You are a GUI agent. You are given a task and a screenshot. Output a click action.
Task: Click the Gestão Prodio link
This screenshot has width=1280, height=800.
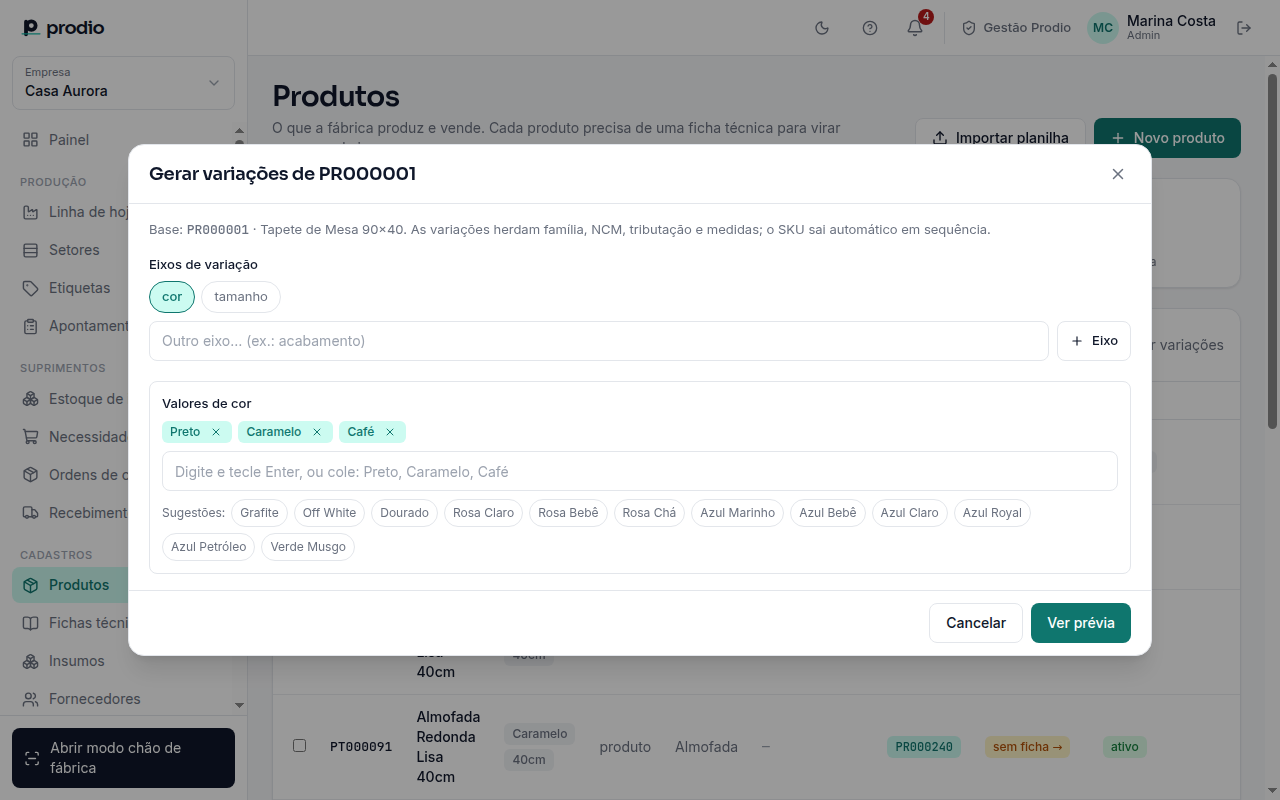tap(1016, 28)
